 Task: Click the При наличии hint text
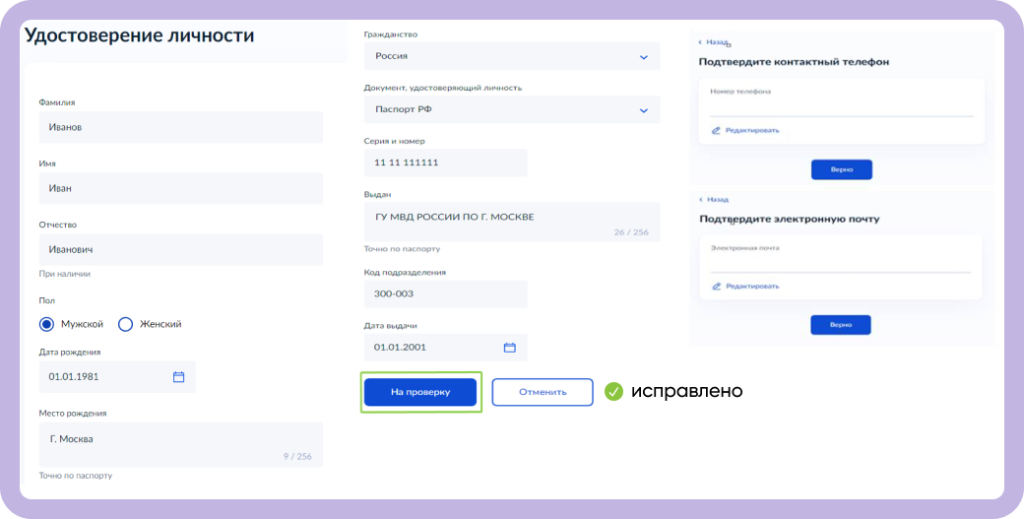(x=65, y=274)
